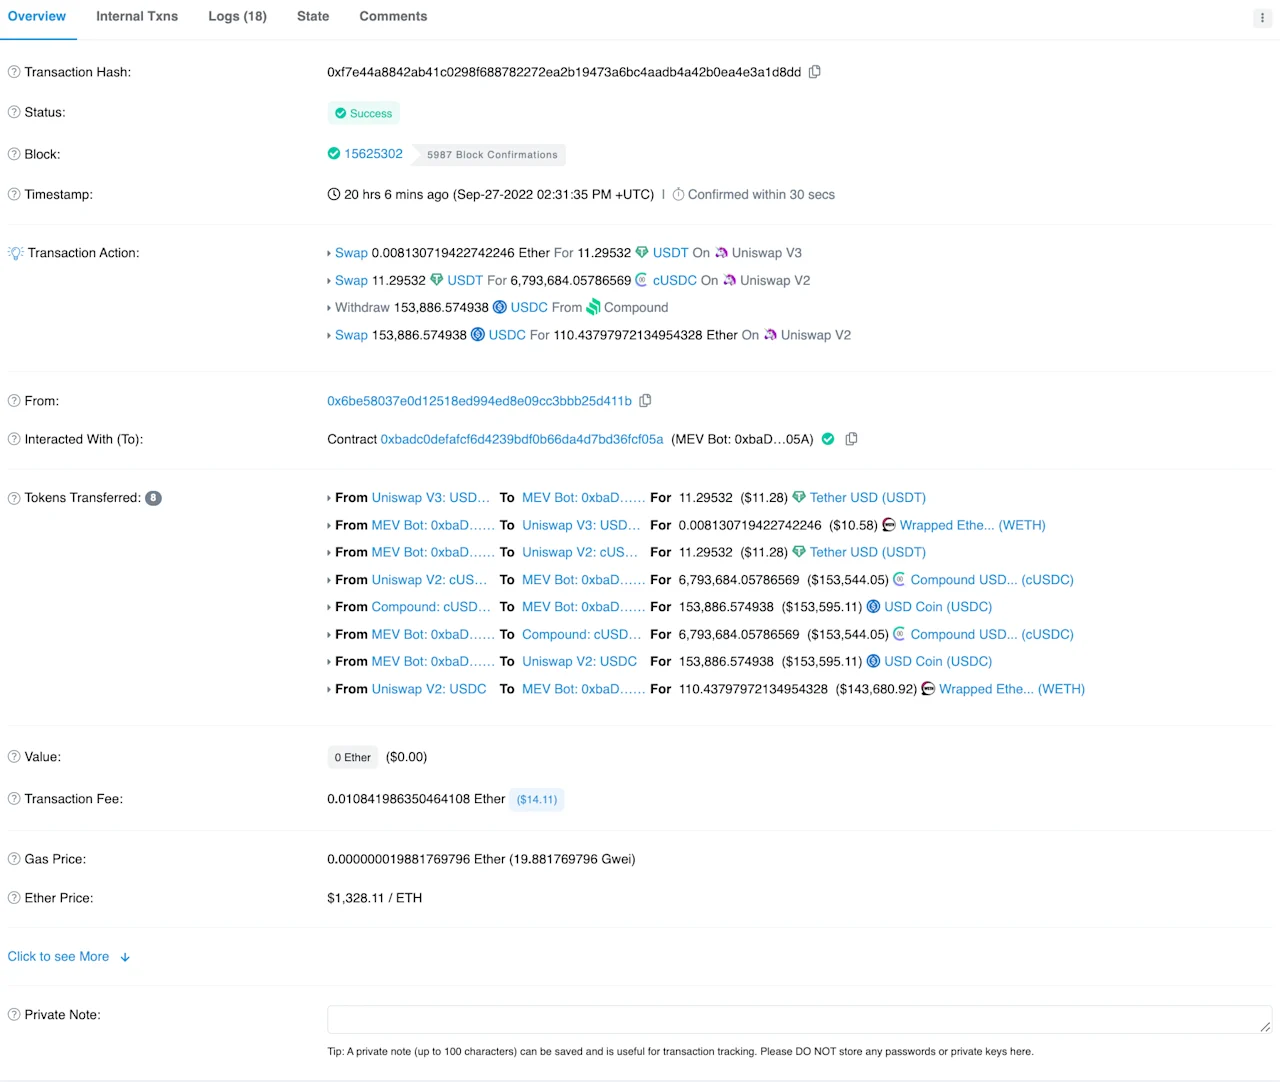Click the Wrapped Ethe... (WETH) link for $10.58 transfer
The image size is (1280, 1082).
972,525
